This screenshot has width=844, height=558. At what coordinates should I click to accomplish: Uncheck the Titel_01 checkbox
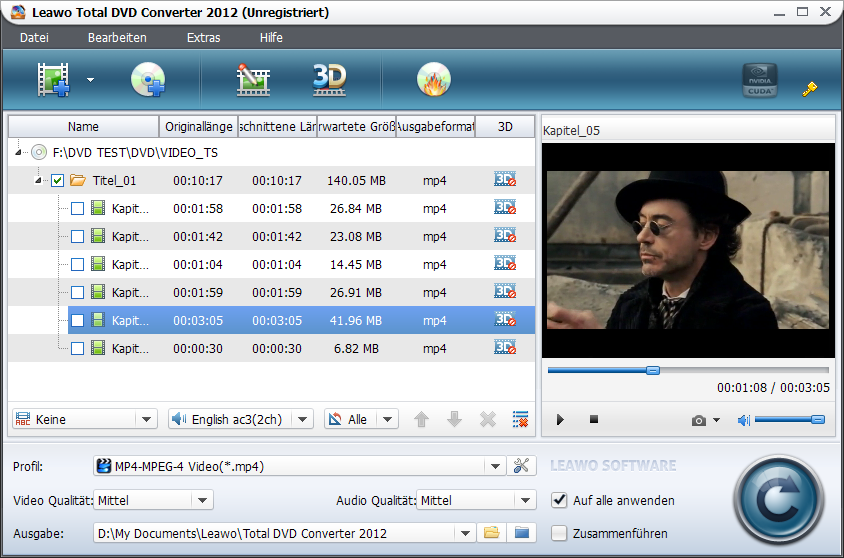pyautogui.click(x=57, y=181)
